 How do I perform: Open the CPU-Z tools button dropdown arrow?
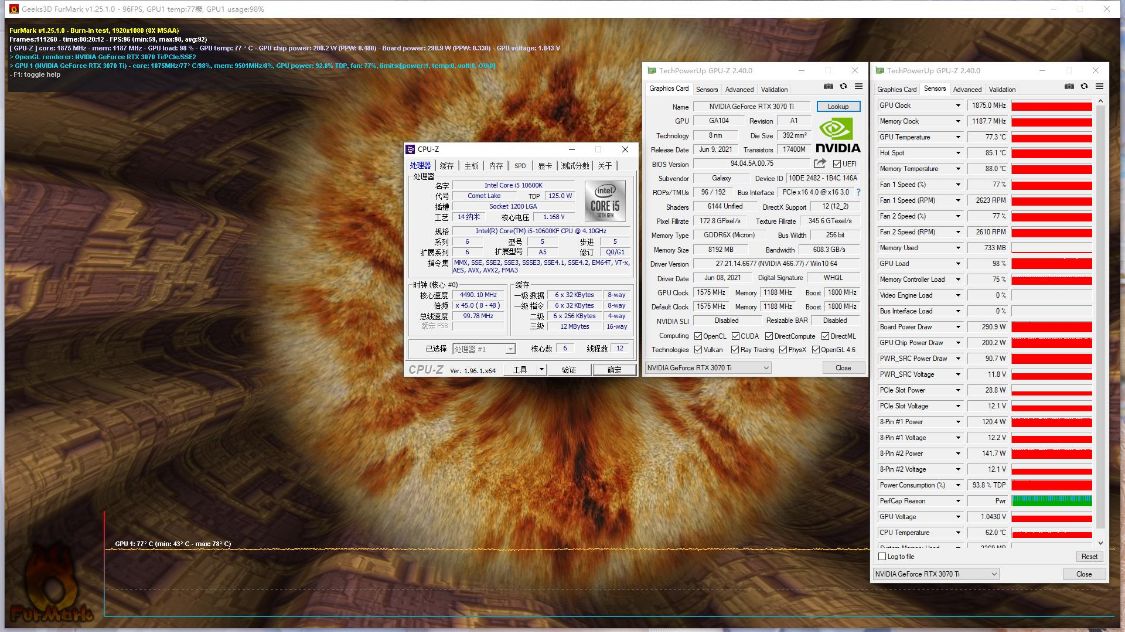pos(541,369)
